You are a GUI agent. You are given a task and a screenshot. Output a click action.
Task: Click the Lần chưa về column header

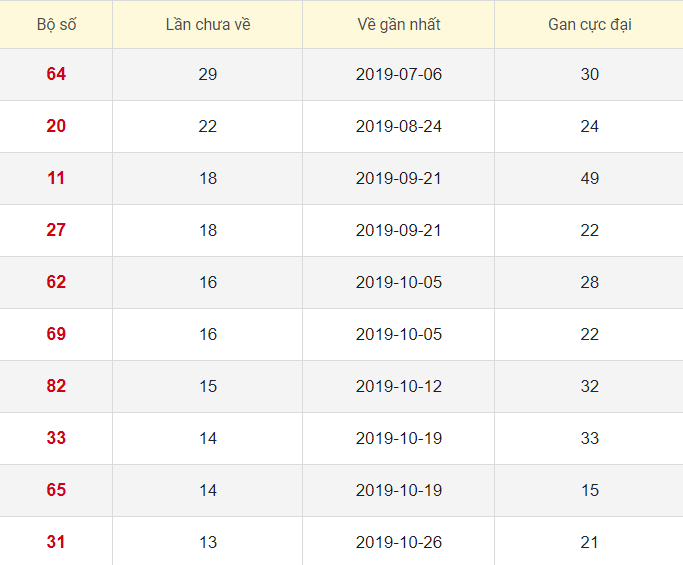[x=208, y=24]
